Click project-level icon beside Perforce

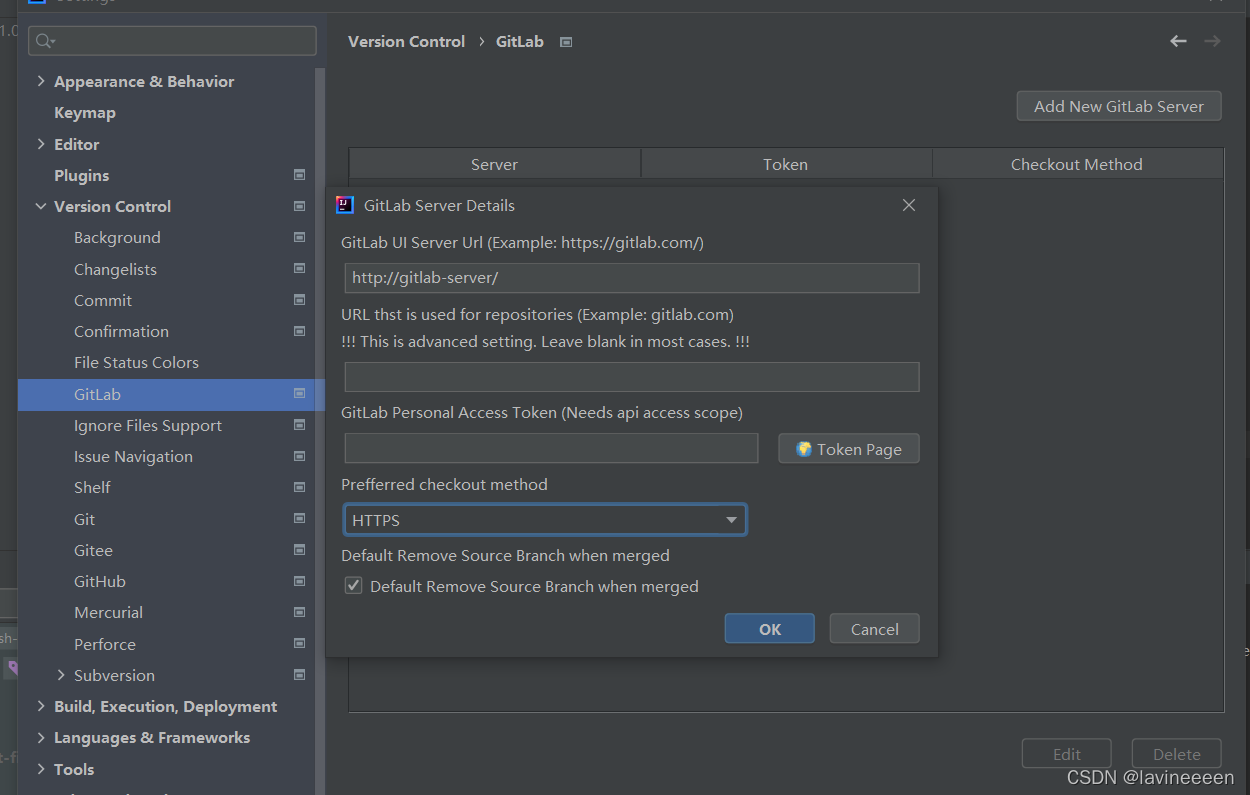click(x=299, y=644)
